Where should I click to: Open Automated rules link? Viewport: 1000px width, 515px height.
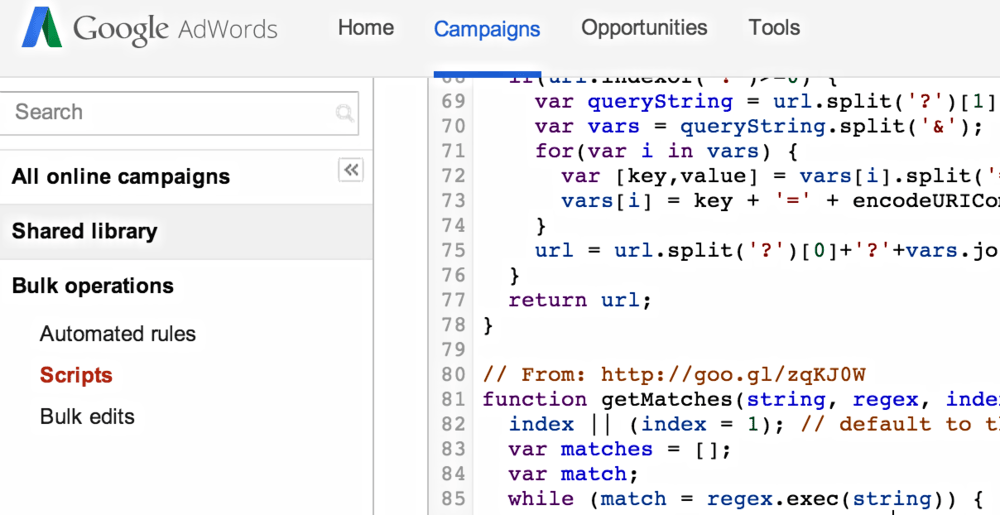(118, 334)
